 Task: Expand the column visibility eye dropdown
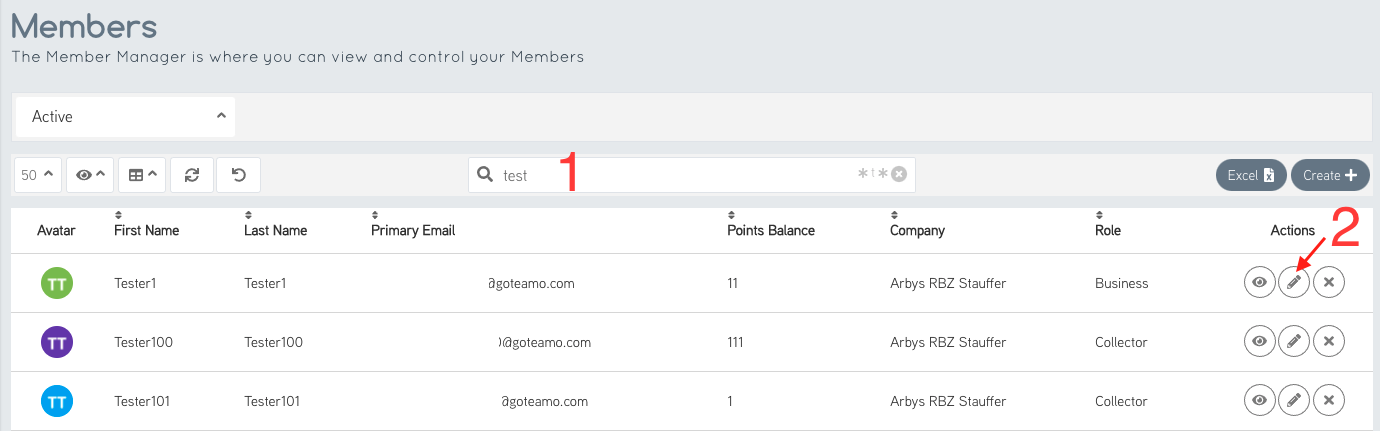90,175
